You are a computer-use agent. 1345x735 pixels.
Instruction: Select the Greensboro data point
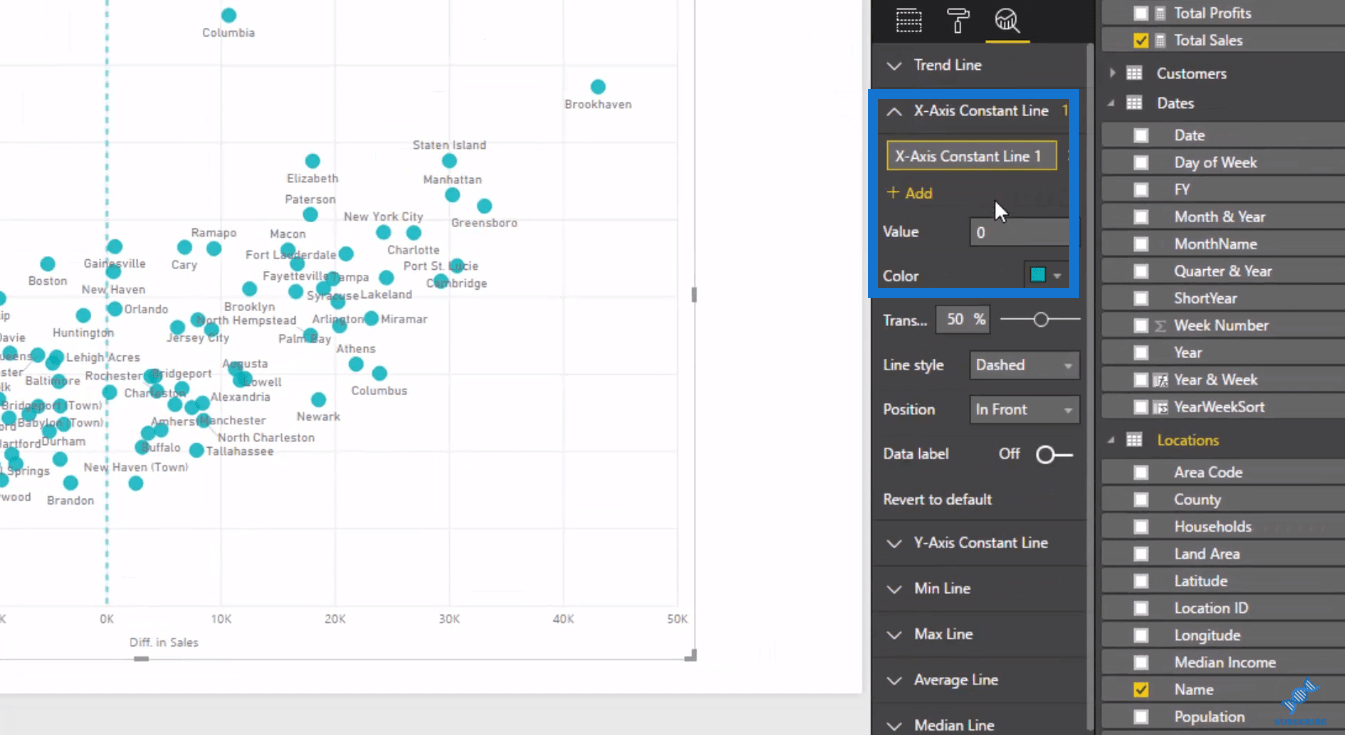click(x=485, y=206)
